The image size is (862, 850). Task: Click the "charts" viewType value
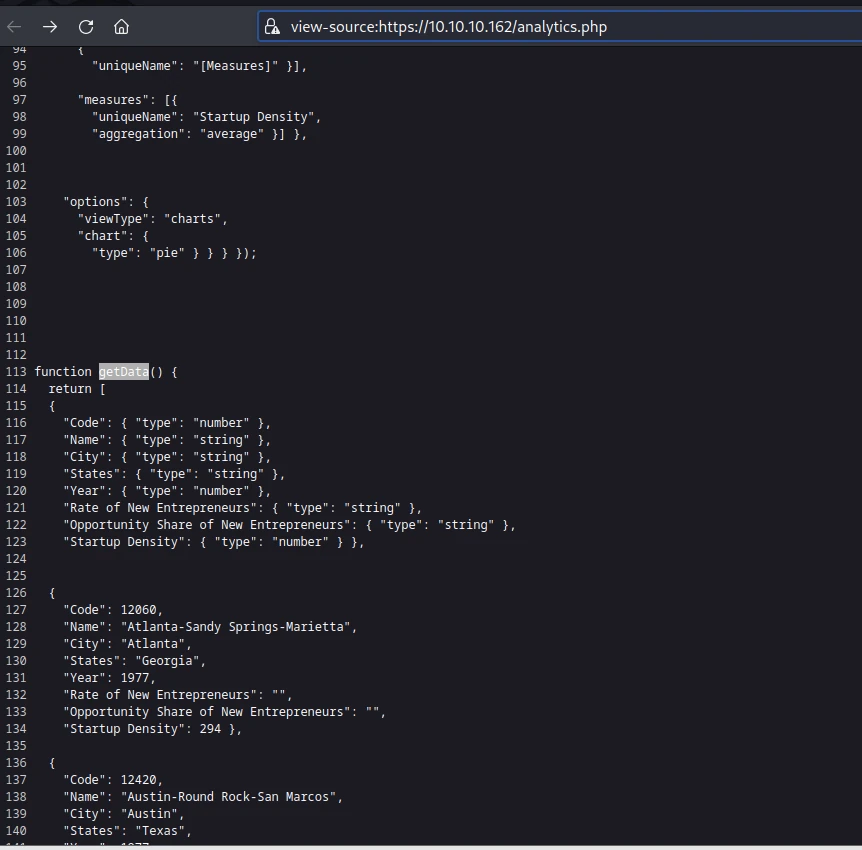(192, 219)
